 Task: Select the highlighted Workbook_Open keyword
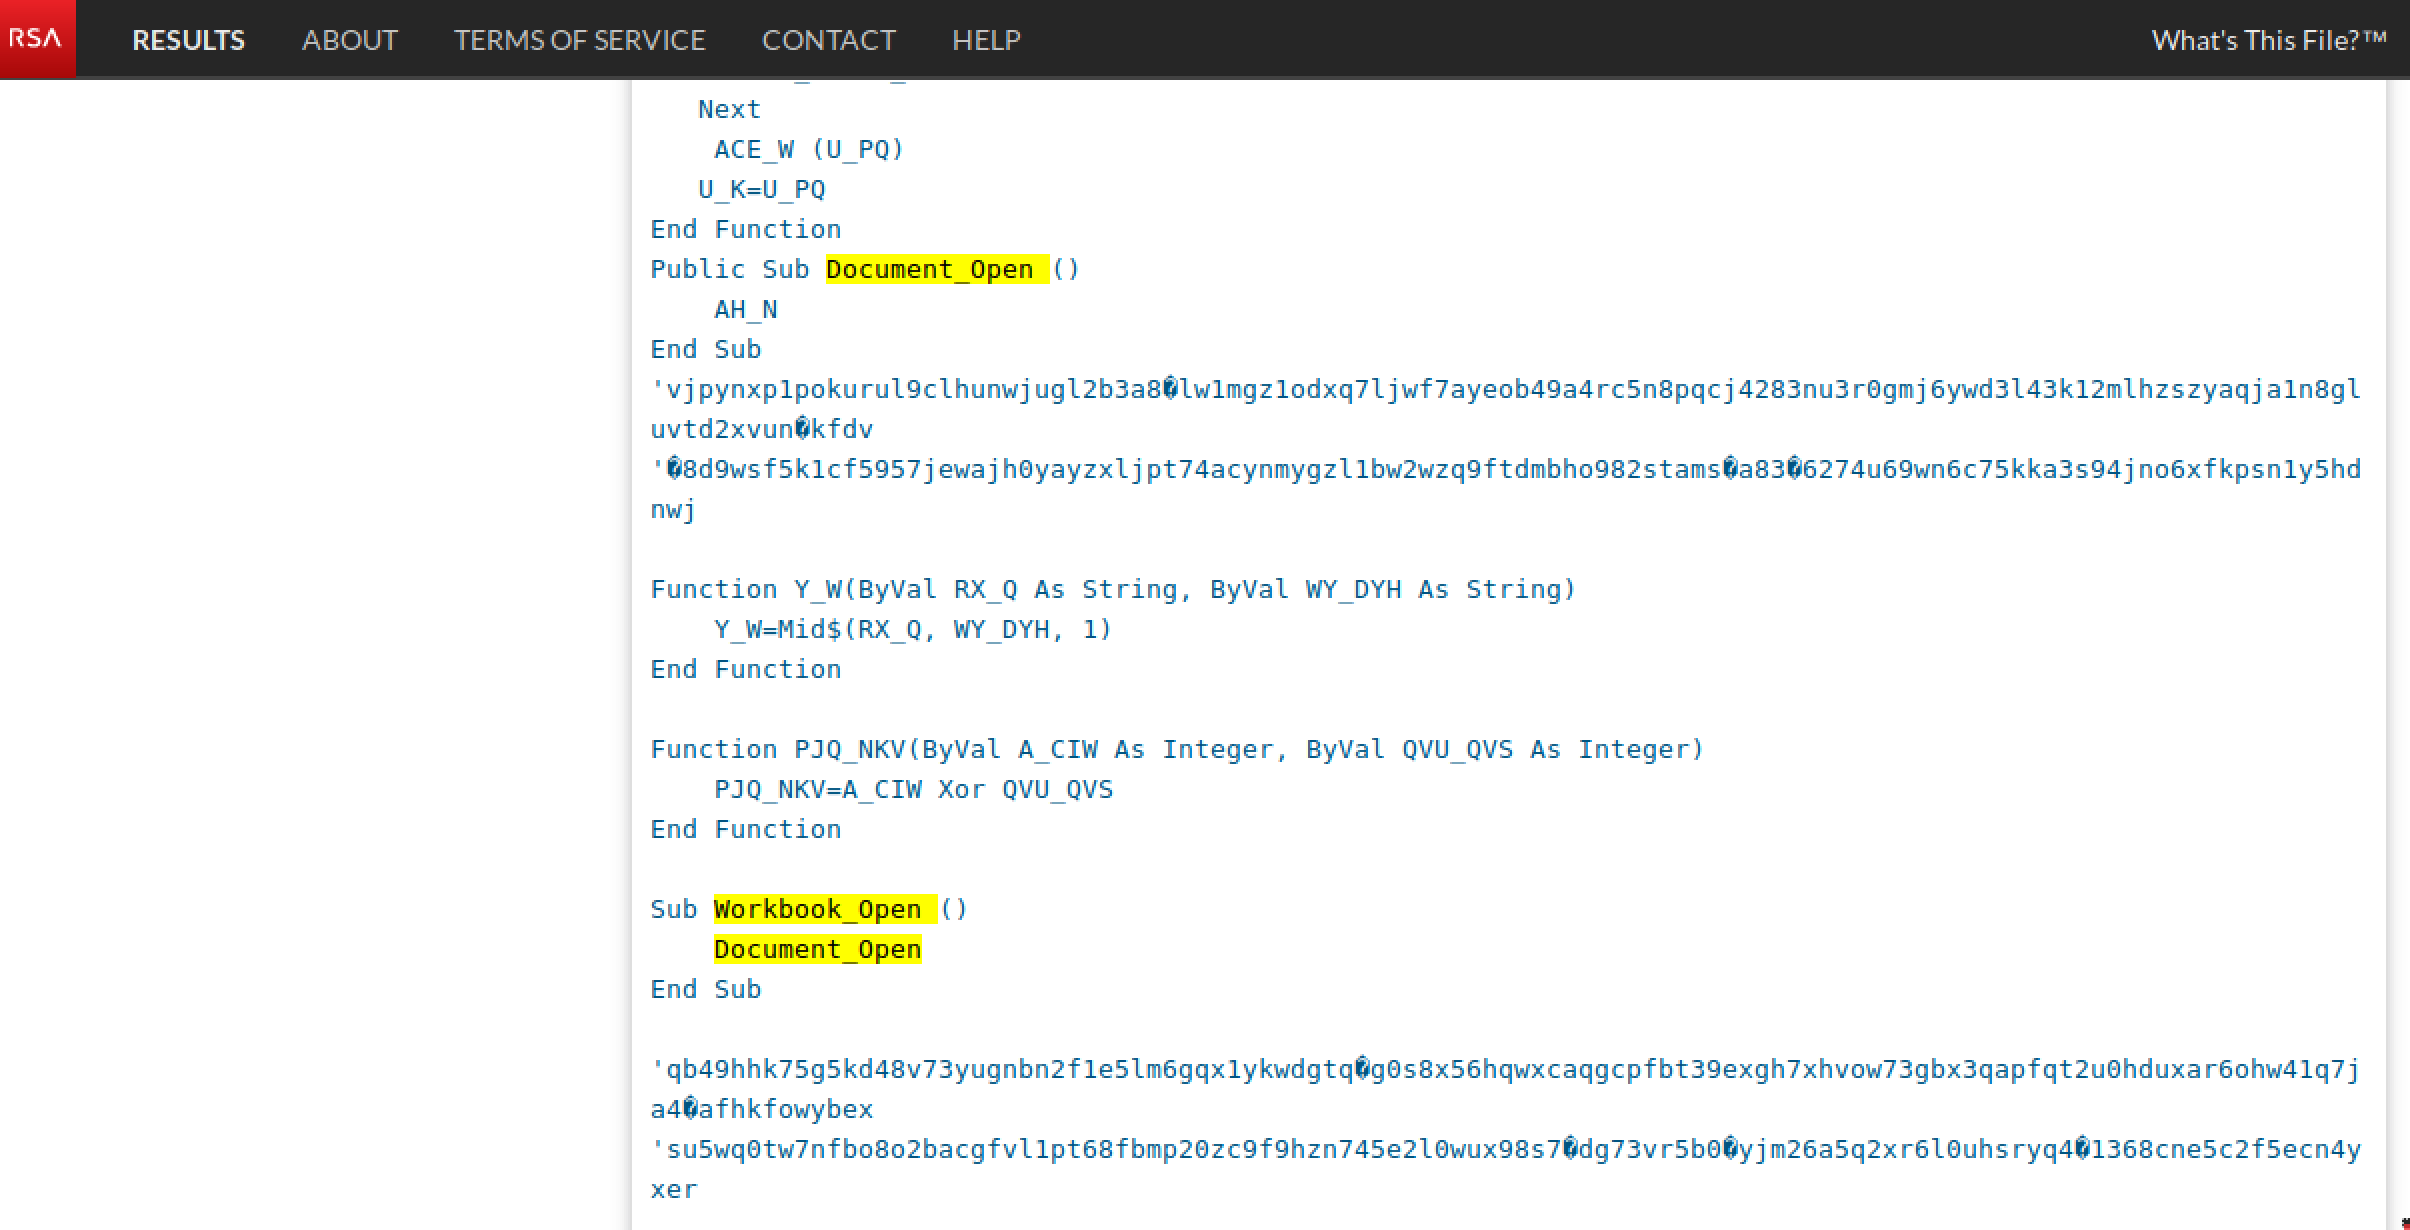pyautogui.click(x=818, y=908)
